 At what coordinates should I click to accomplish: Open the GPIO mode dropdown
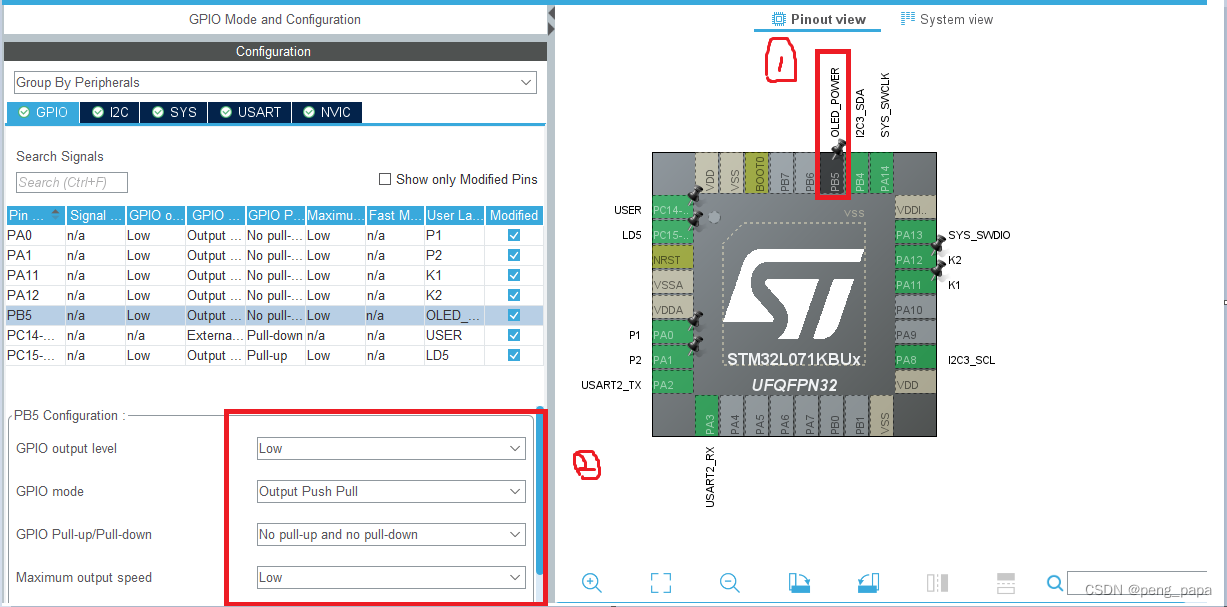(391, 491)
